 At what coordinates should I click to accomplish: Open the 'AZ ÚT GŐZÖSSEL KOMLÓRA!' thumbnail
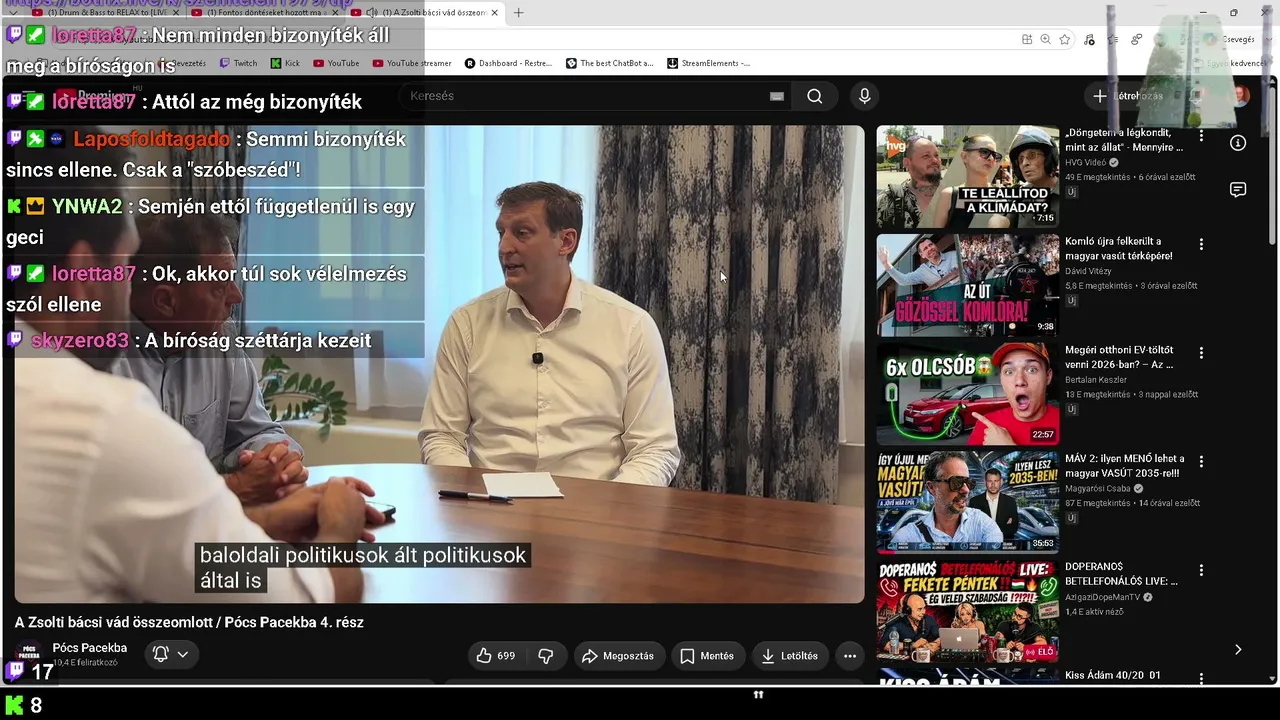[968, 285]
